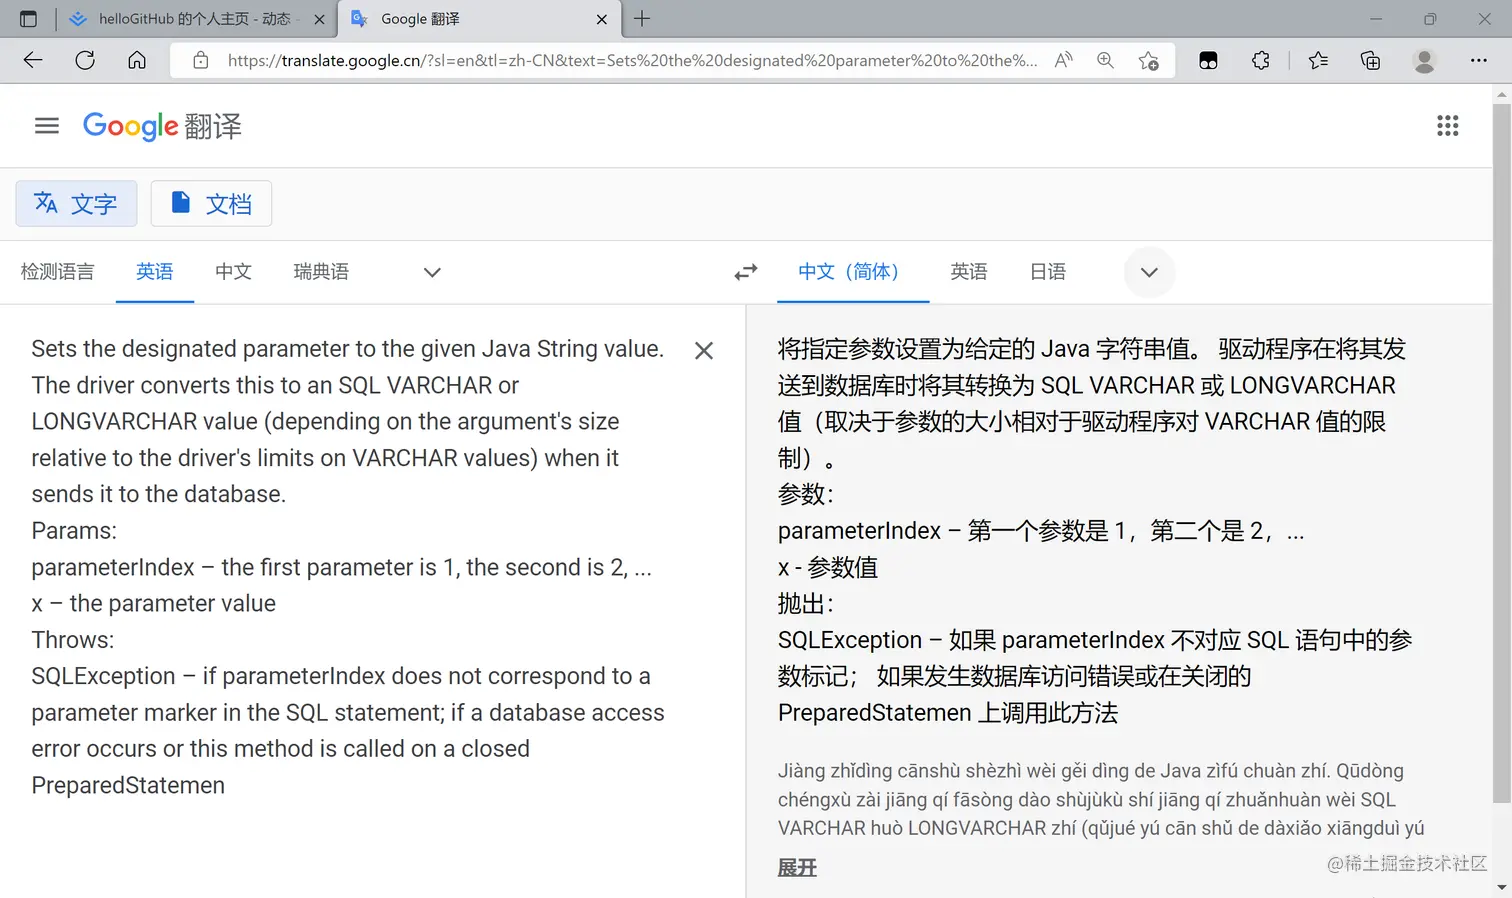View site information lock icon
The width and height of the screenshot is (1512, 898).
pos(201,60)
